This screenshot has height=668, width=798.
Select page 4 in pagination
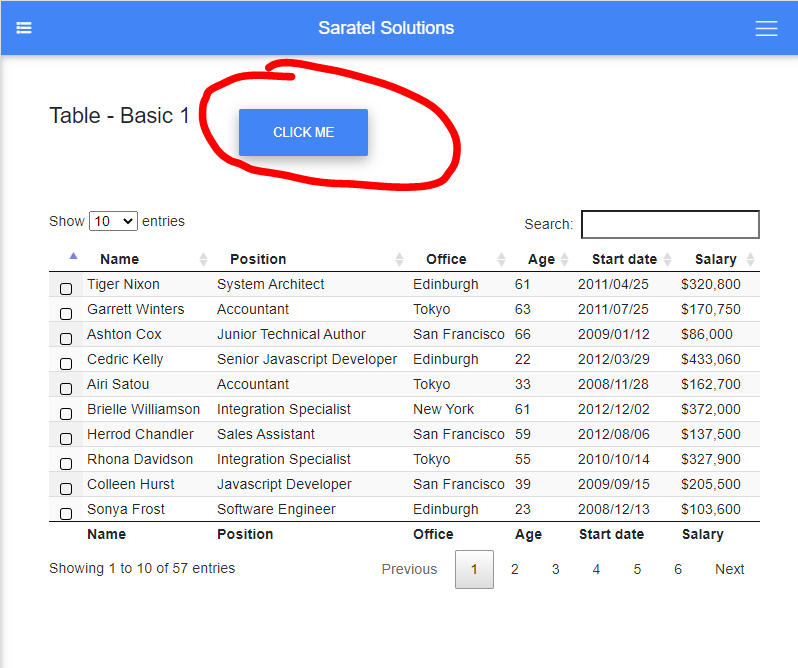click(x=596, y=569)
